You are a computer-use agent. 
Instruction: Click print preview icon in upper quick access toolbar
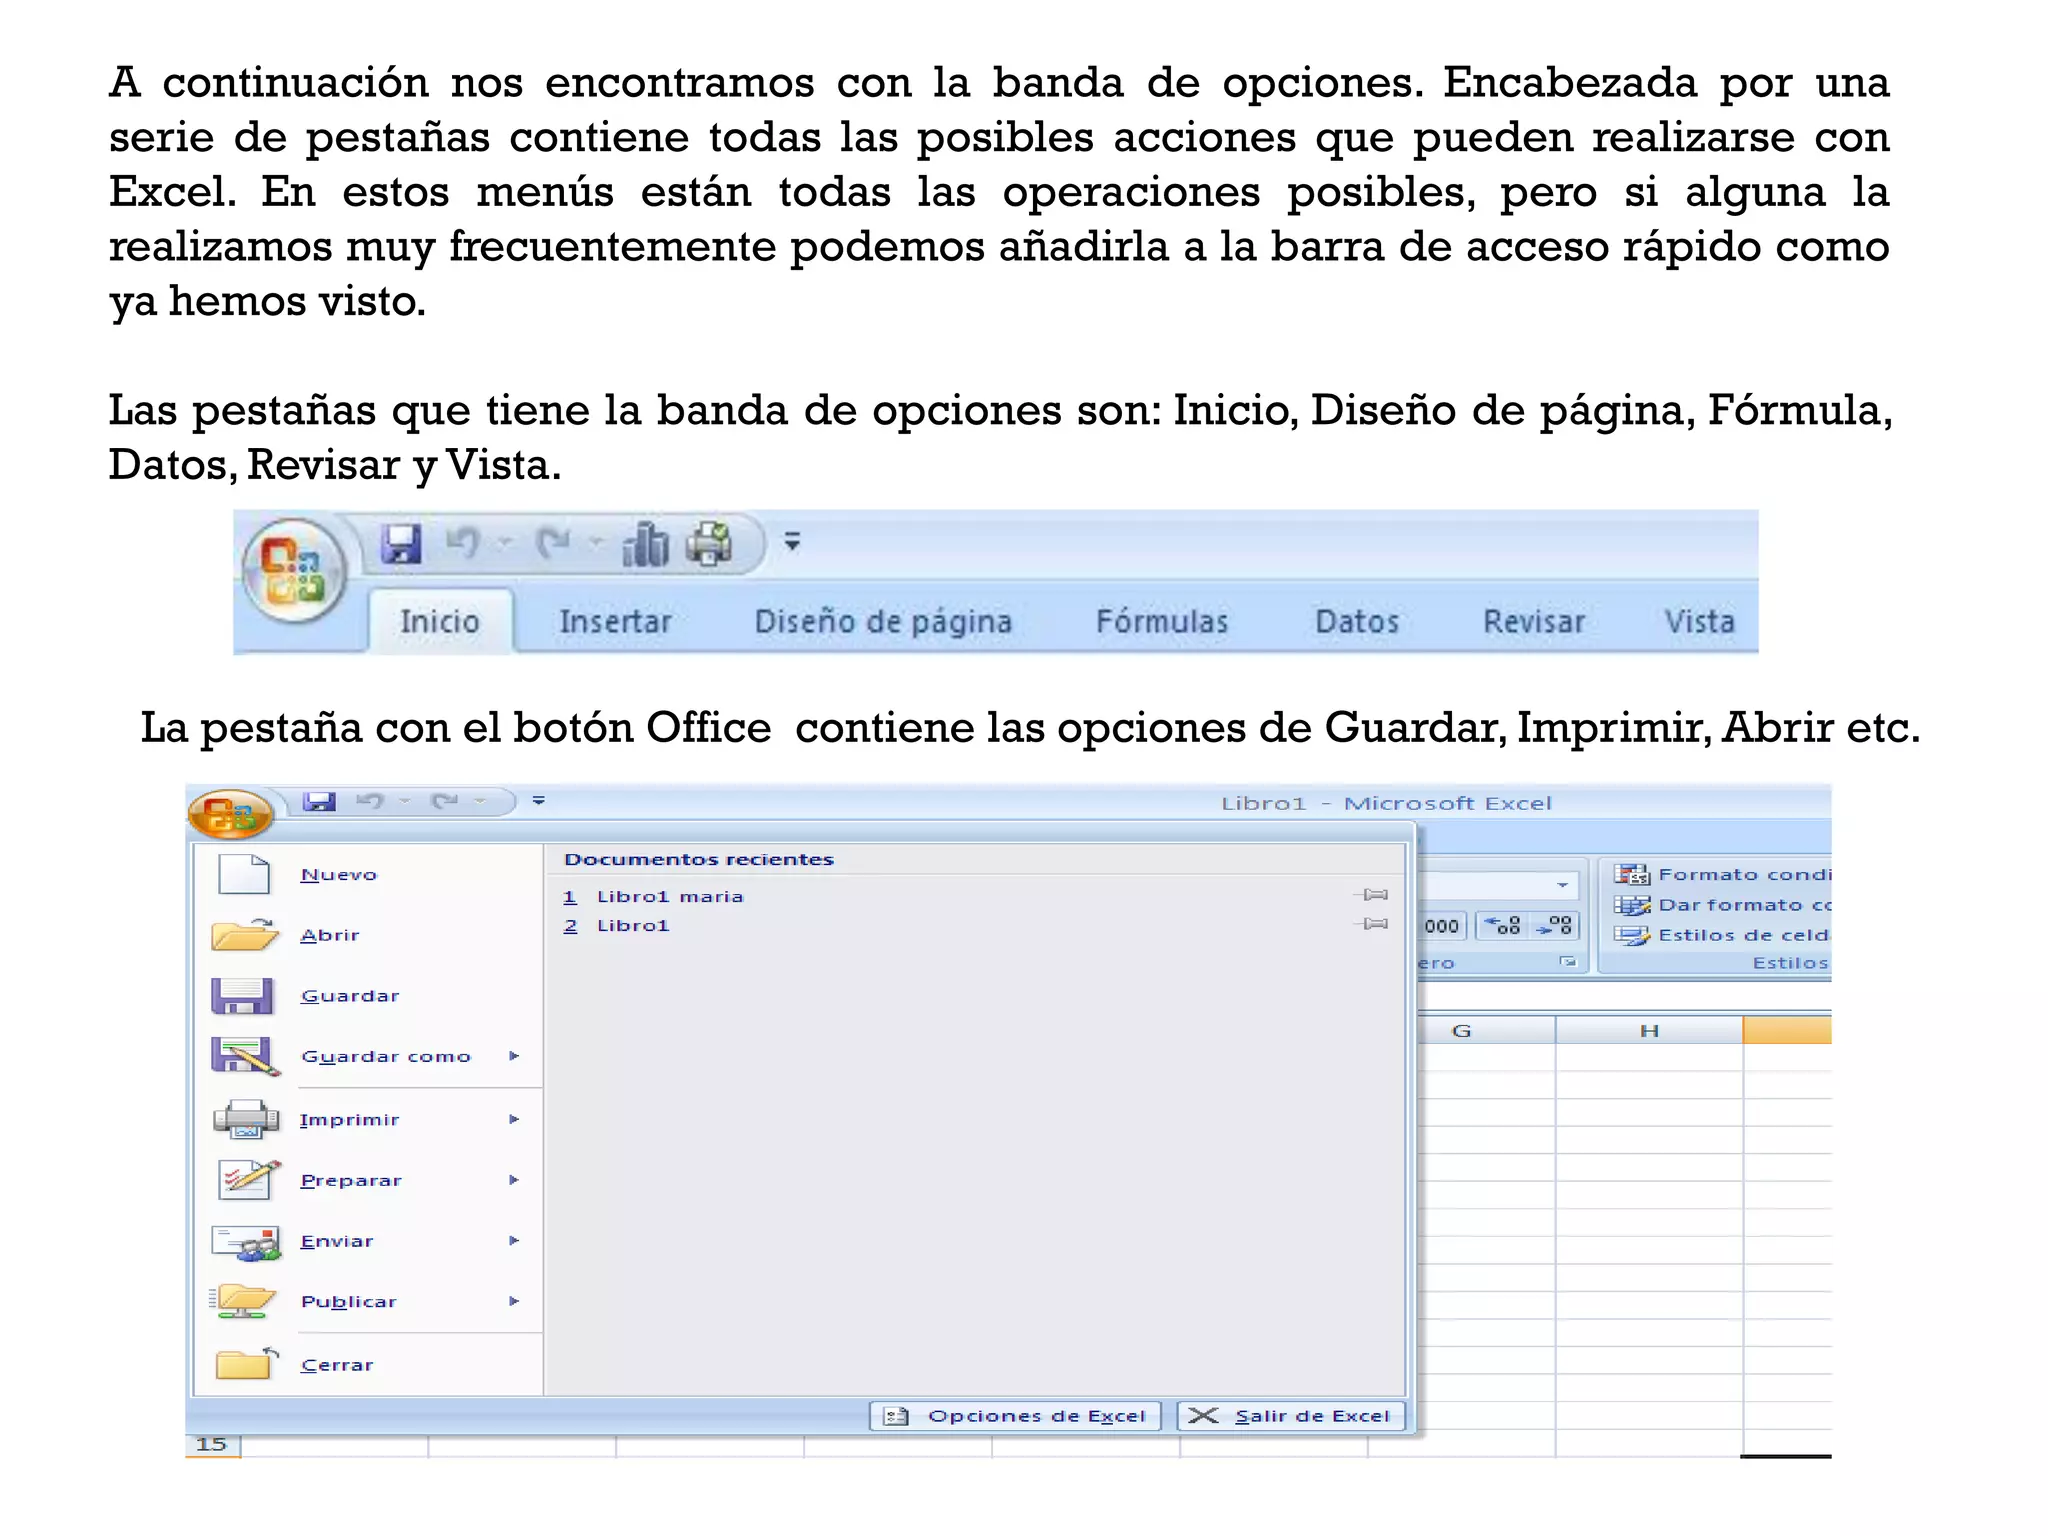pyautogui.click(x=709, y=544)
